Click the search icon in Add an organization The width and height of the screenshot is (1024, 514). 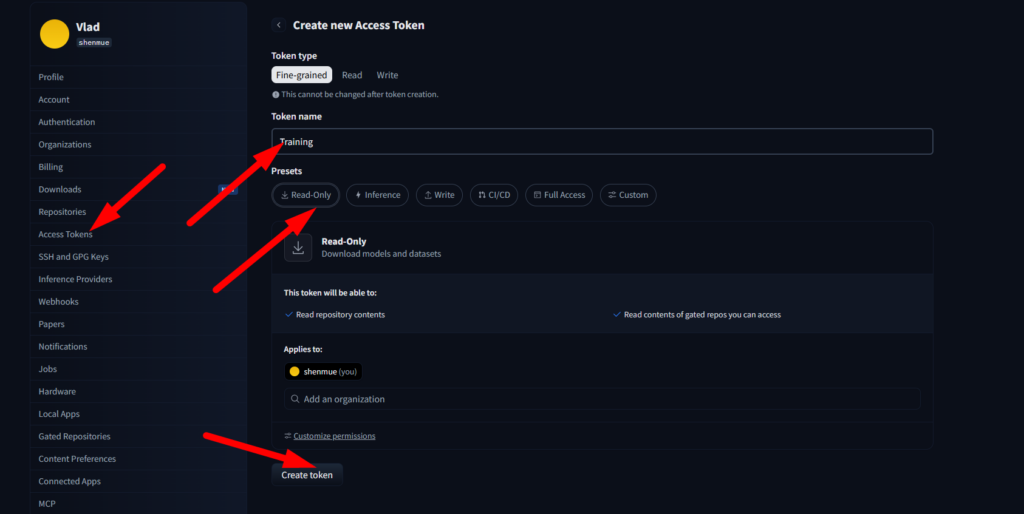(295, 398)
